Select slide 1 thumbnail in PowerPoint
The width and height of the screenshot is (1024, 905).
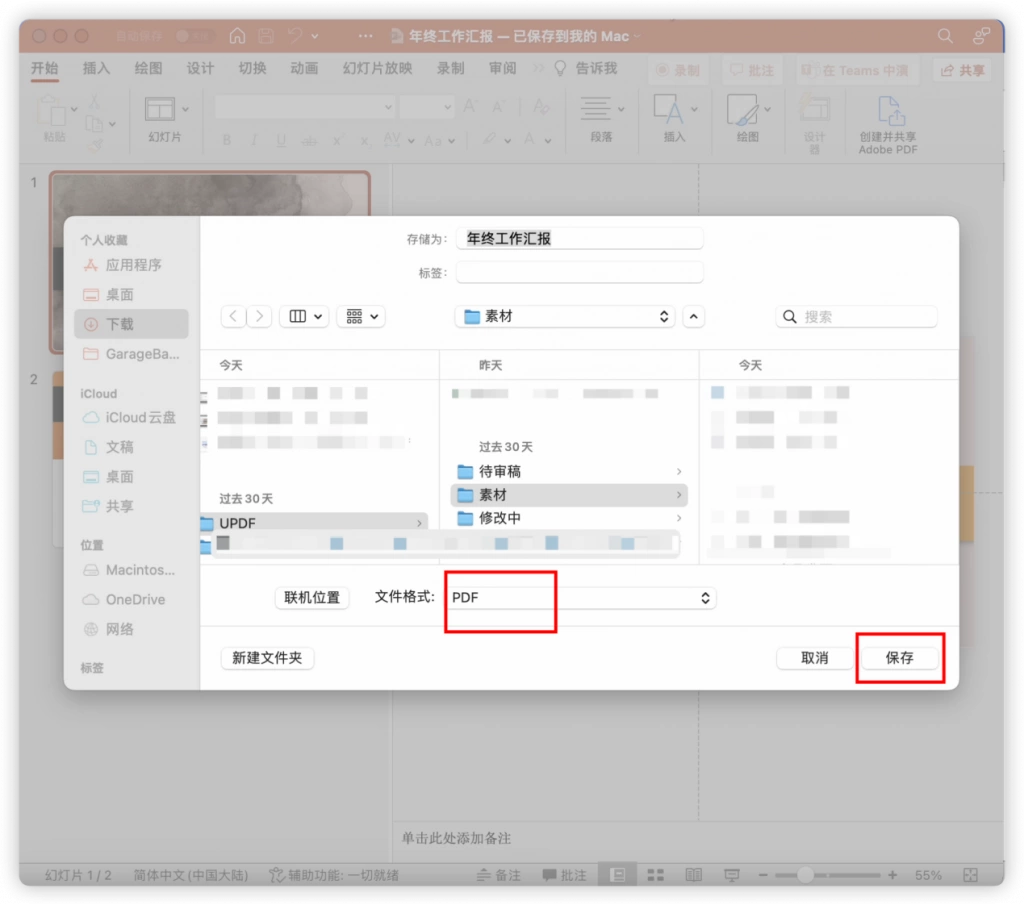[210, 261]
